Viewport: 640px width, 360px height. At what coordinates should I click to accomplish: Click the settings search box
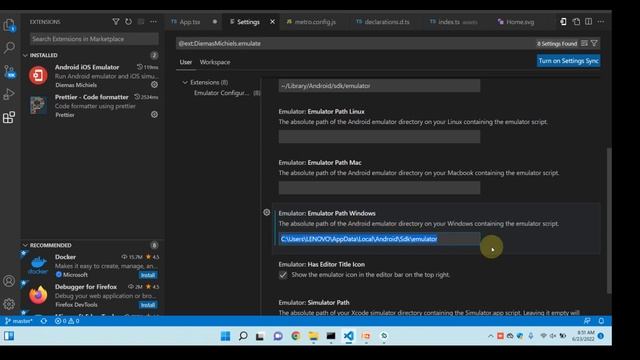355,43
